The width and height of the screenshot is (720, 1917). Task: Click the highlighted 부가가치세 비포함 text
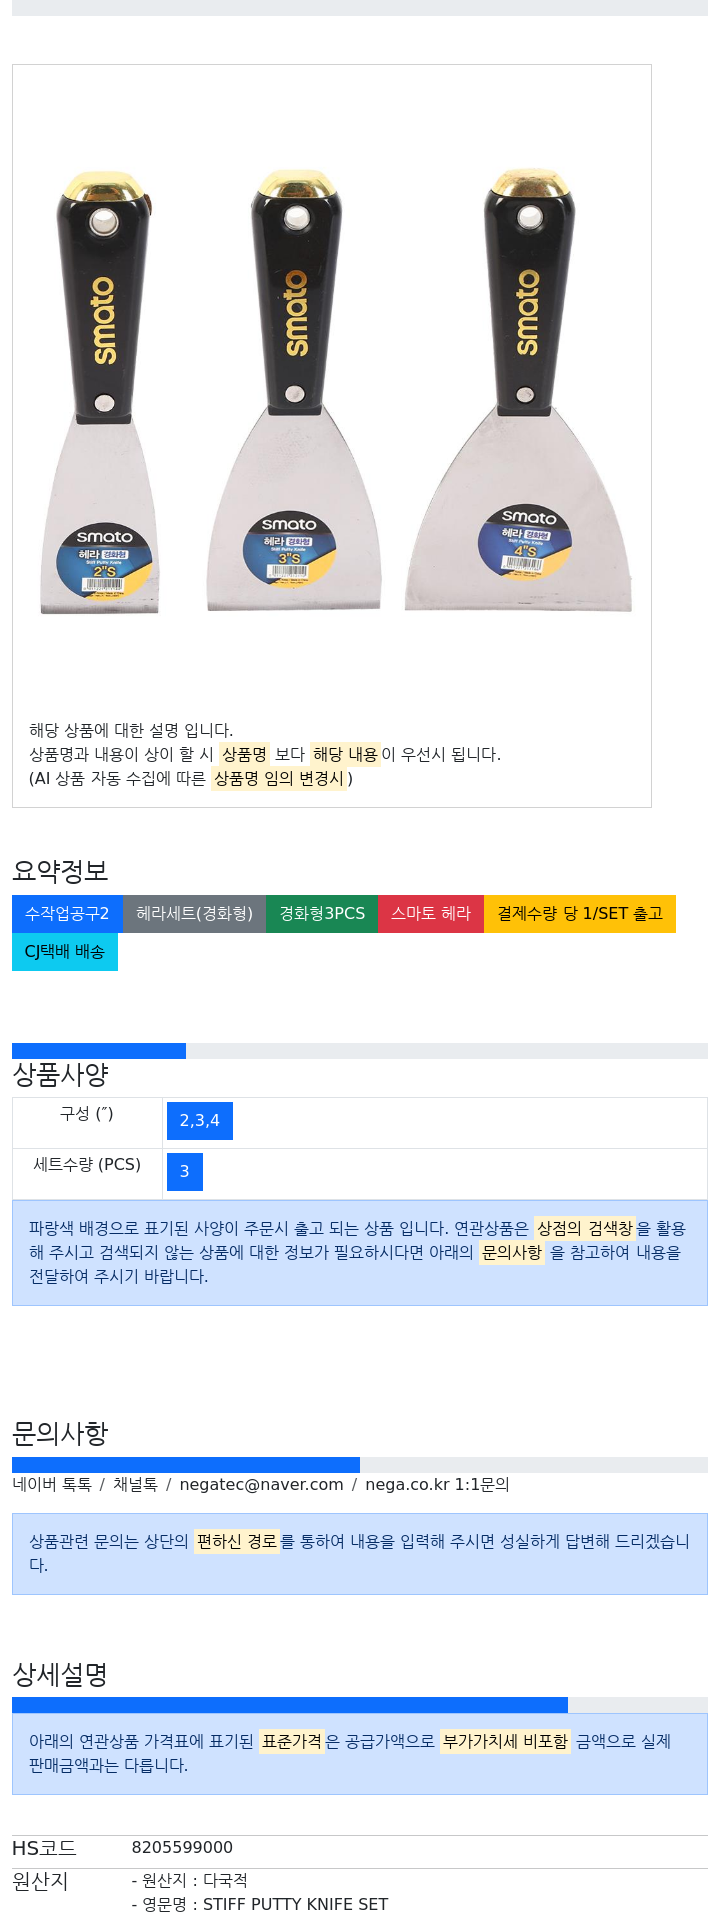[x=506, y=1741]
